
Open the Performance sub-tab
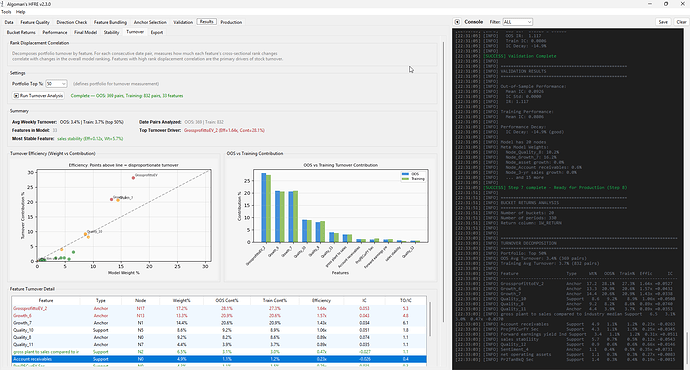(x=55, y=32)
